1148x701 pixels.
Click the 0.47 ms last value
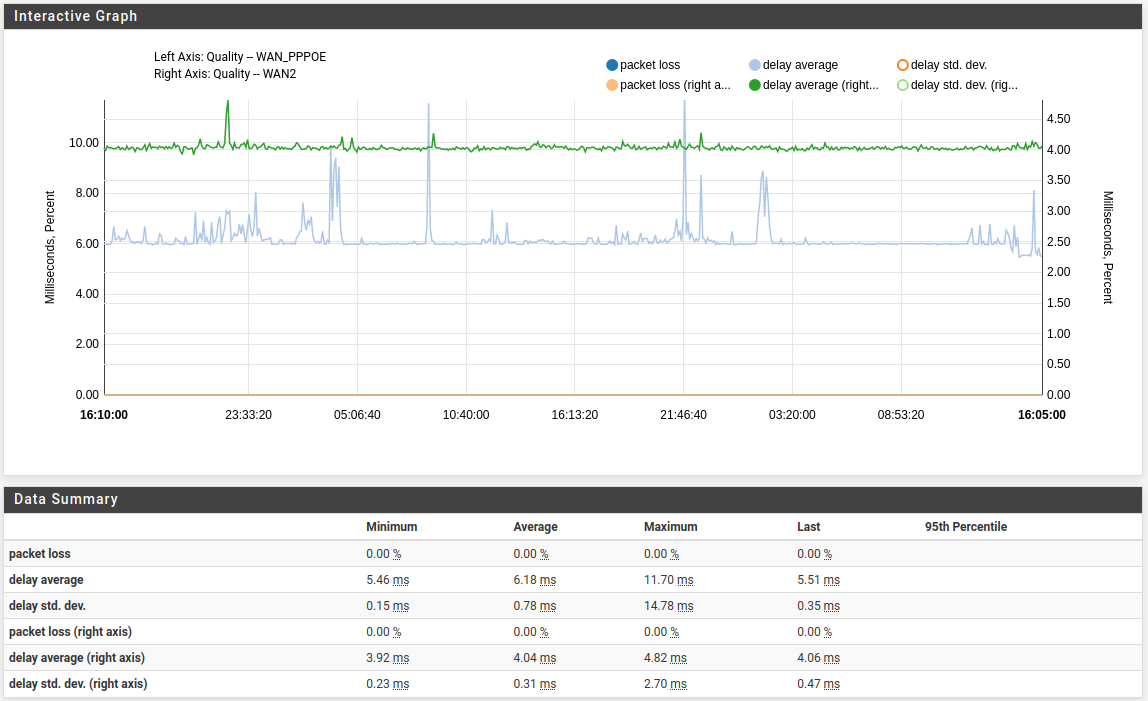[x=819, y=684]
